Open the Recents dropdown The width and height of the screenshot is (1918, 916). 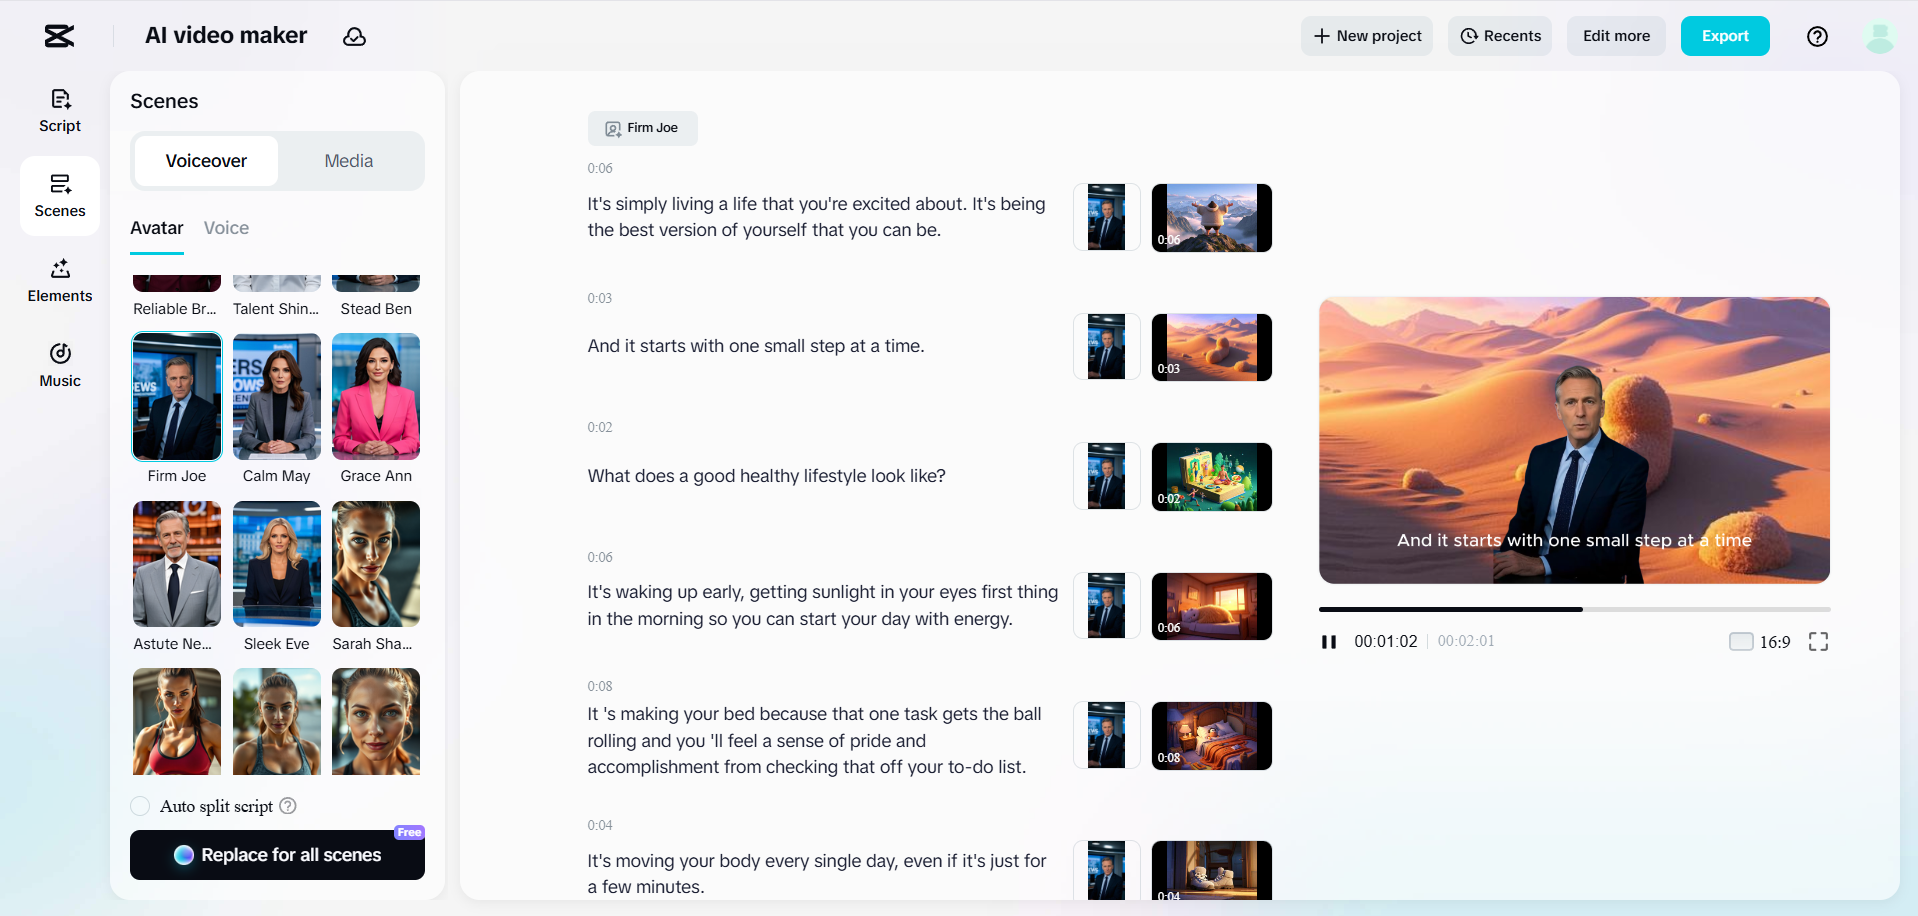click(1499, 36)
